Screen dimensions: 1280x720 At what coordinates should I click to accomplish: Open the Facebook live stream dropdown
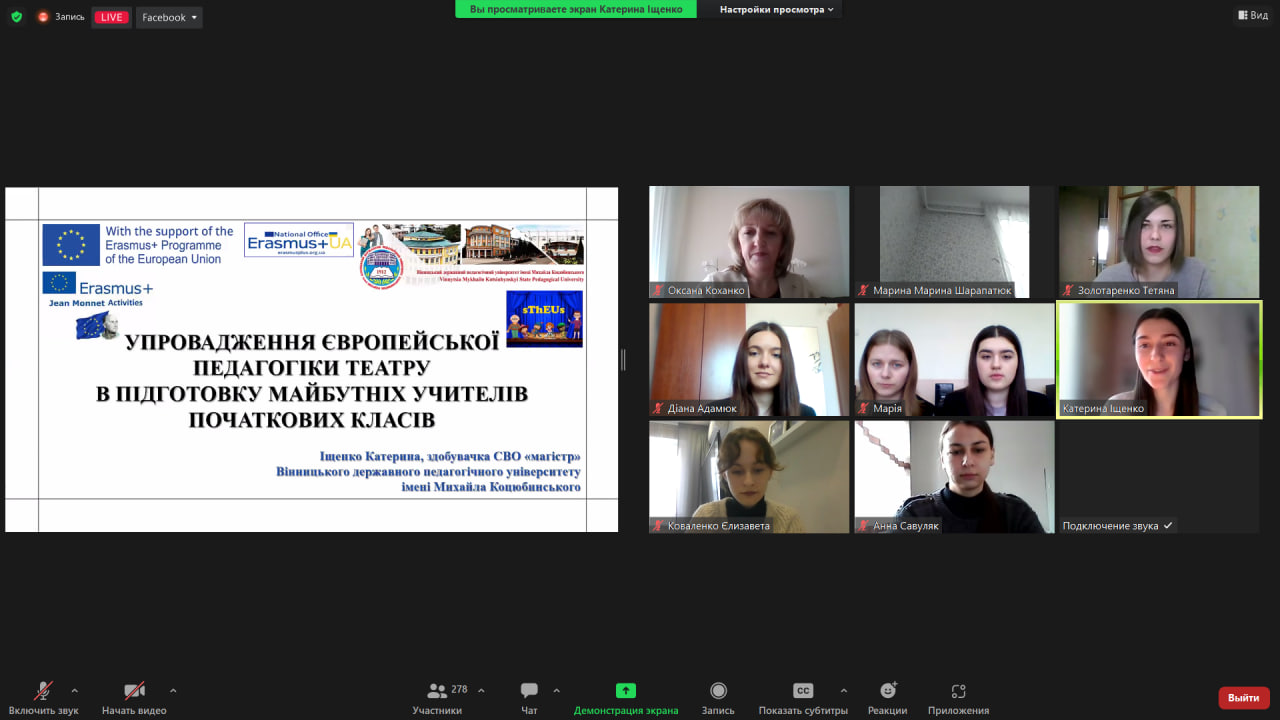click(170, 17)
